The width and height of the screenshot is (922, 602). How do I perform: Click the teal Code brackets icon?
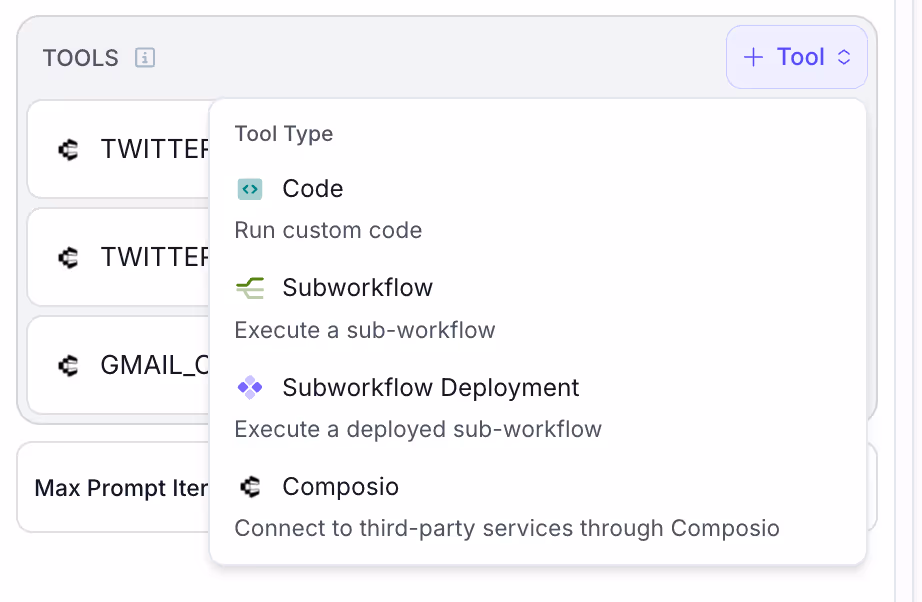250,189
